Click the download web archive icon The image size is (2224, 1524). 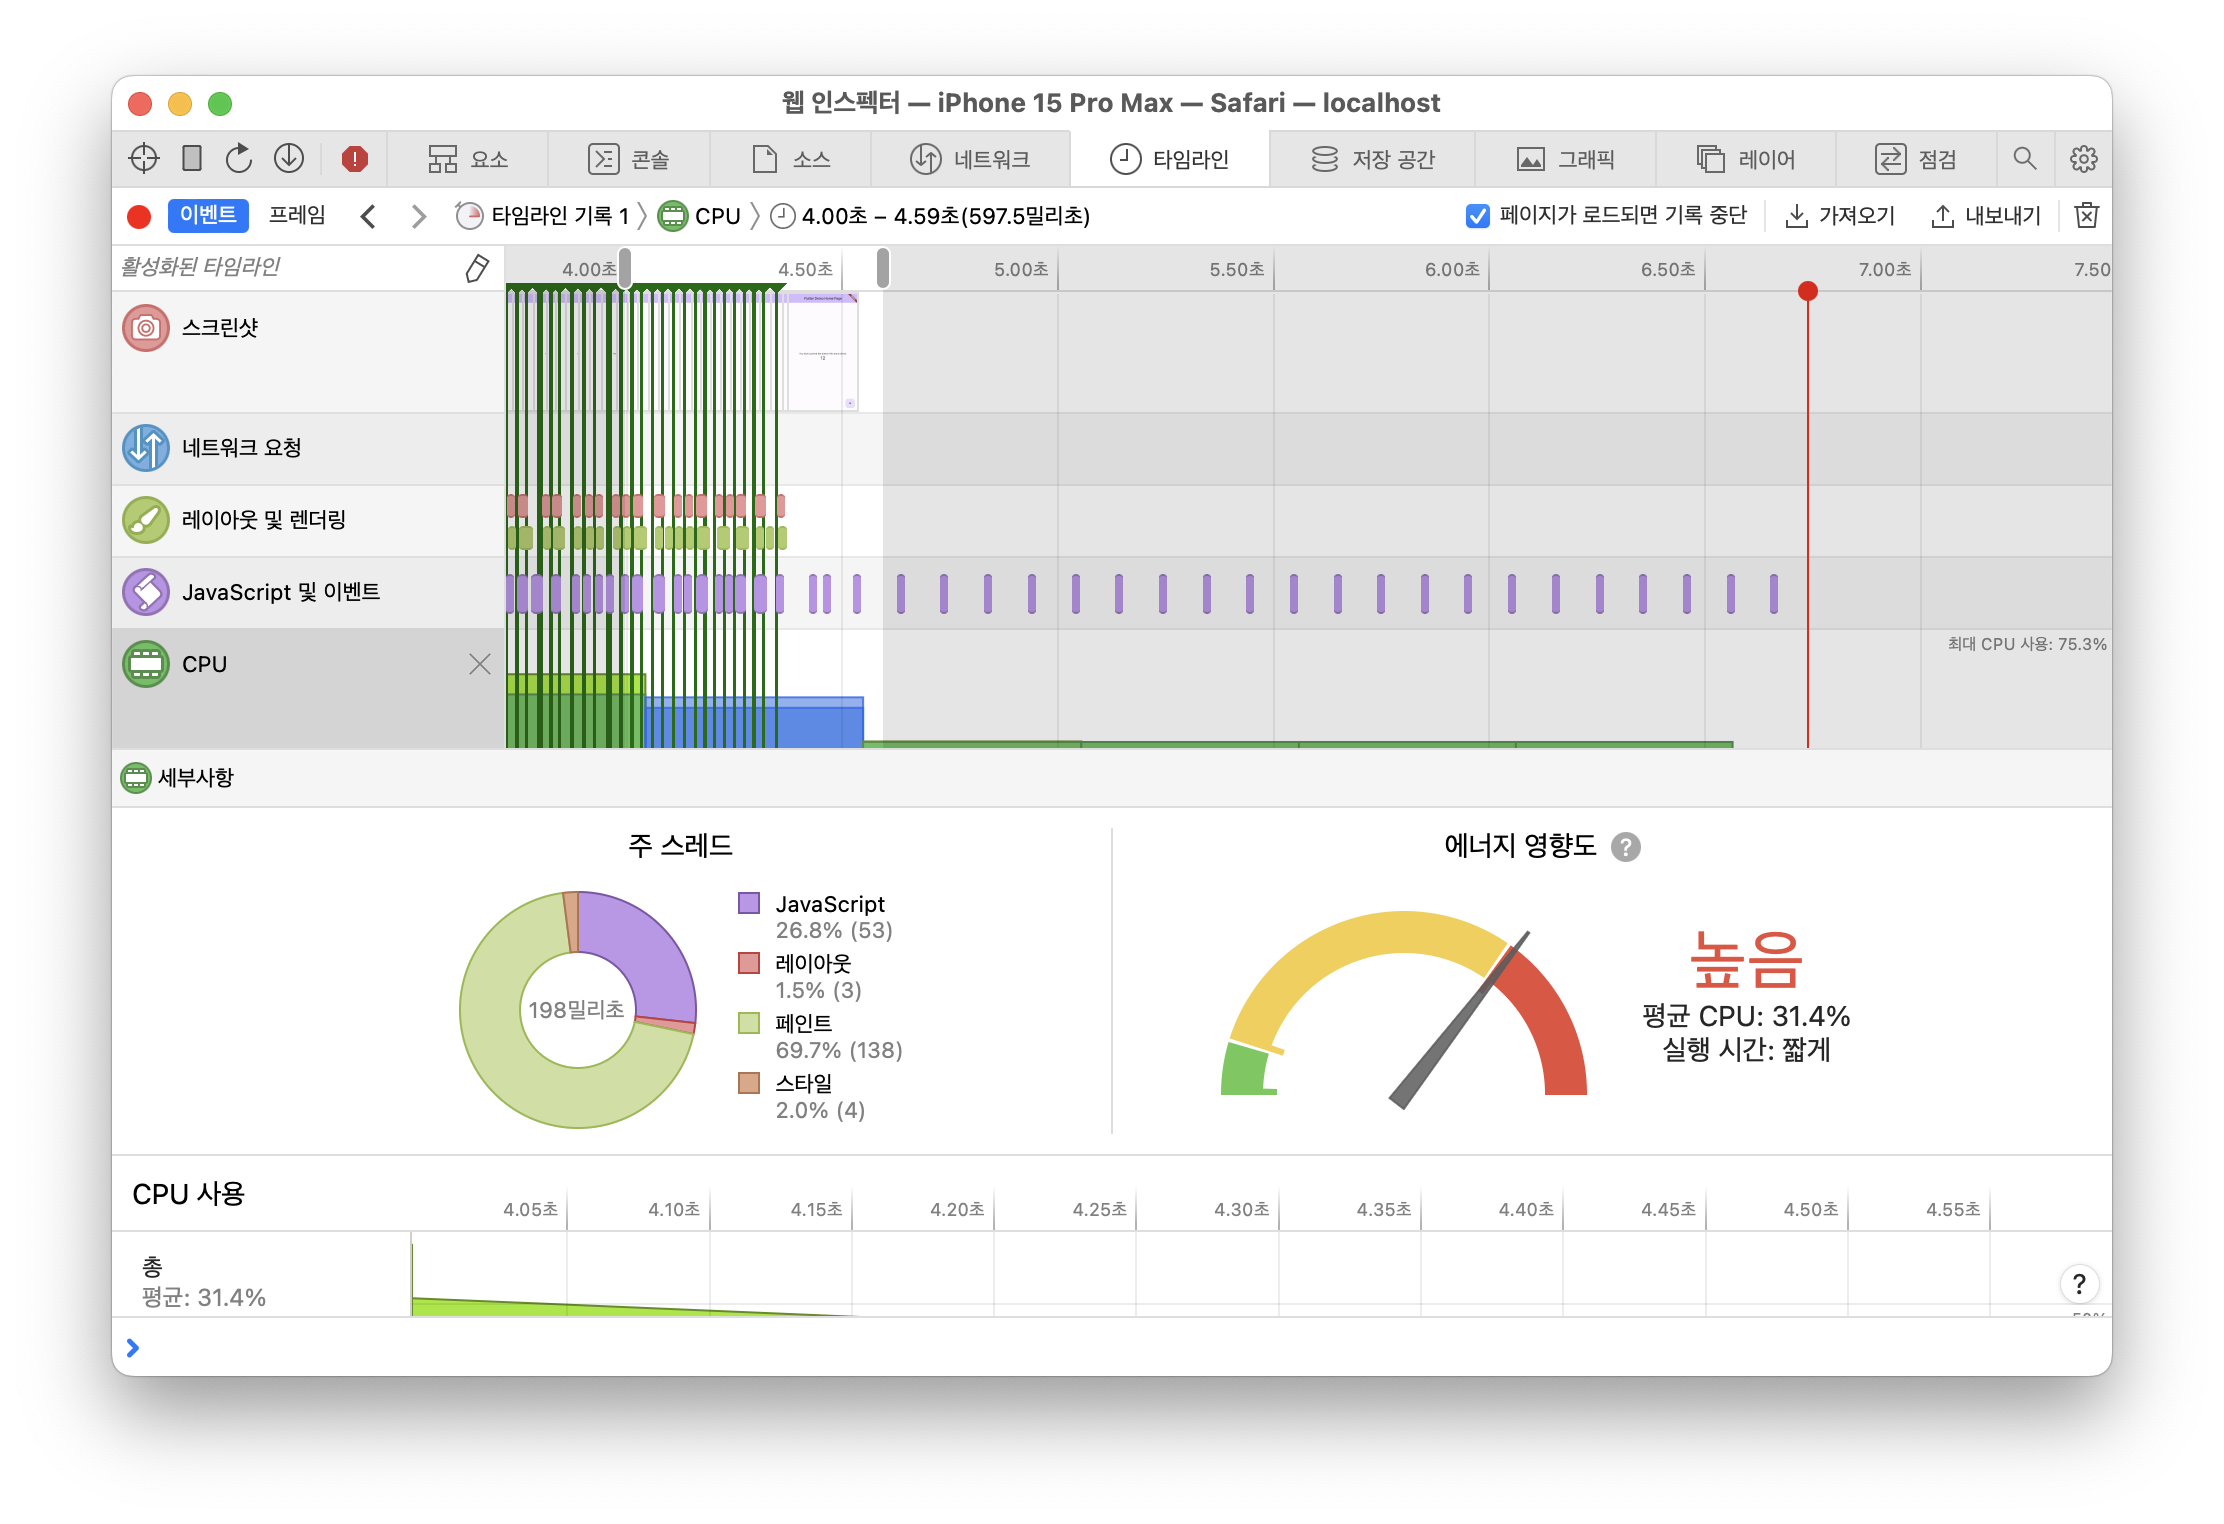tap(289, 159)
